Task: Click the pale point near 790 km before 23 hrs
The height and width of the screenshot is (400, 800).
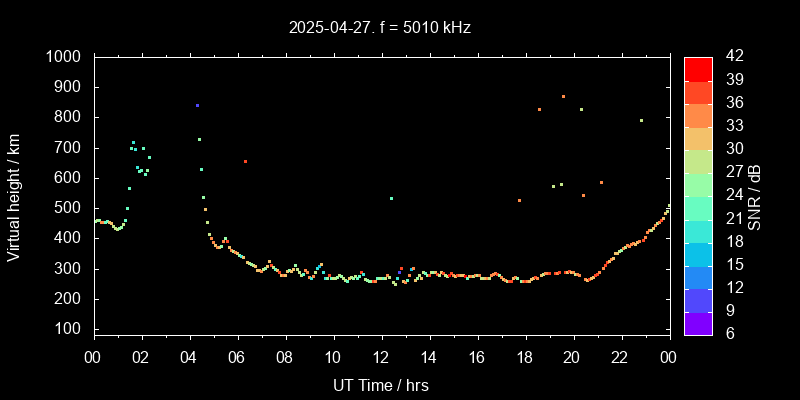Action: (641, 120)
